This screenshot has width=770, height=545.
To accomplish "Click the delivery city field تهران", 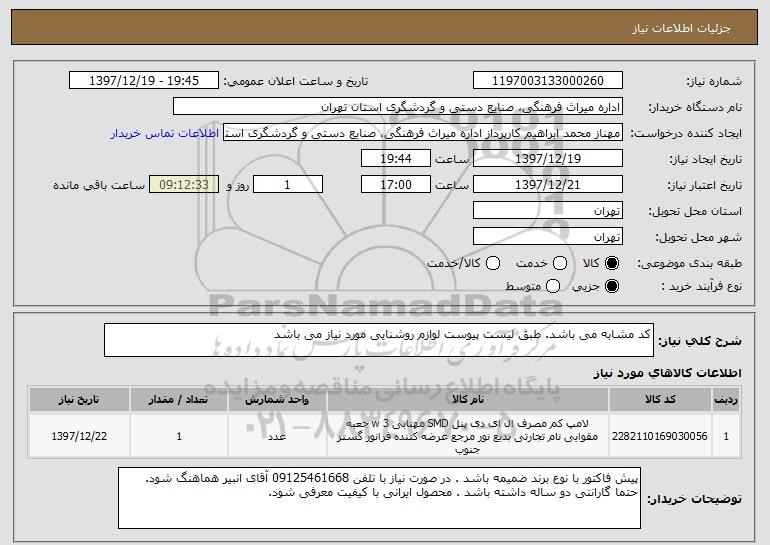I will pos(548,237).
